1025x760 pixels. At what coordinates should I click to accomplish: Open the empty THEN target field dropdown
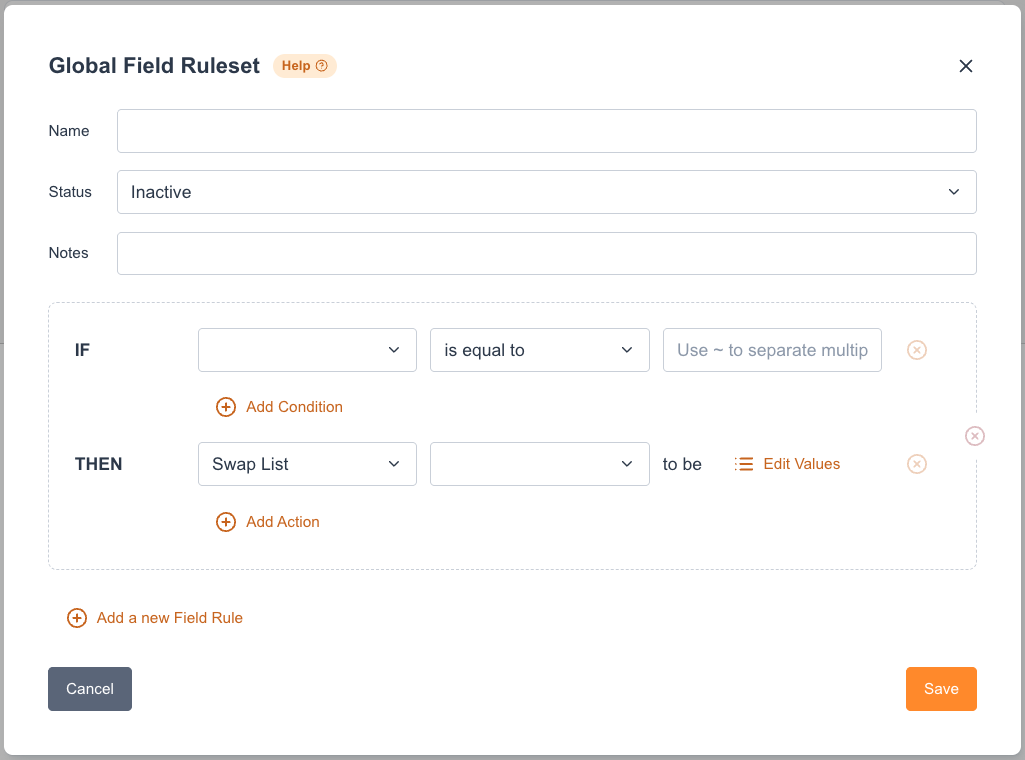click(539, 464)
